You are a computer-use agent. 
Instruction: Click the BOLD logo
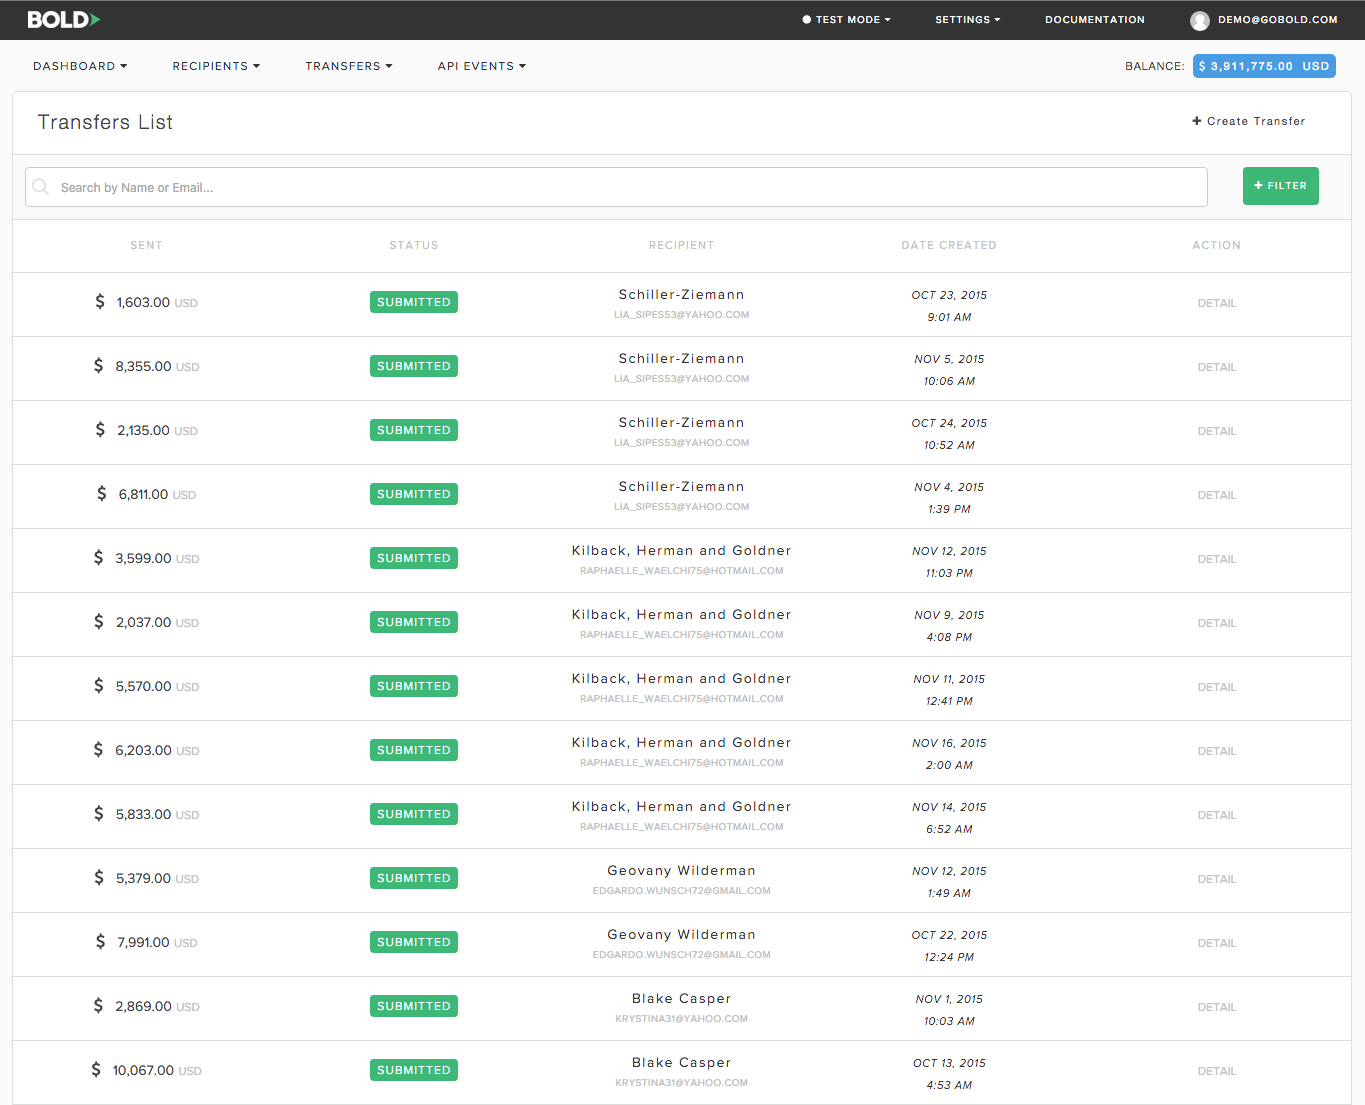click(63, 19)
